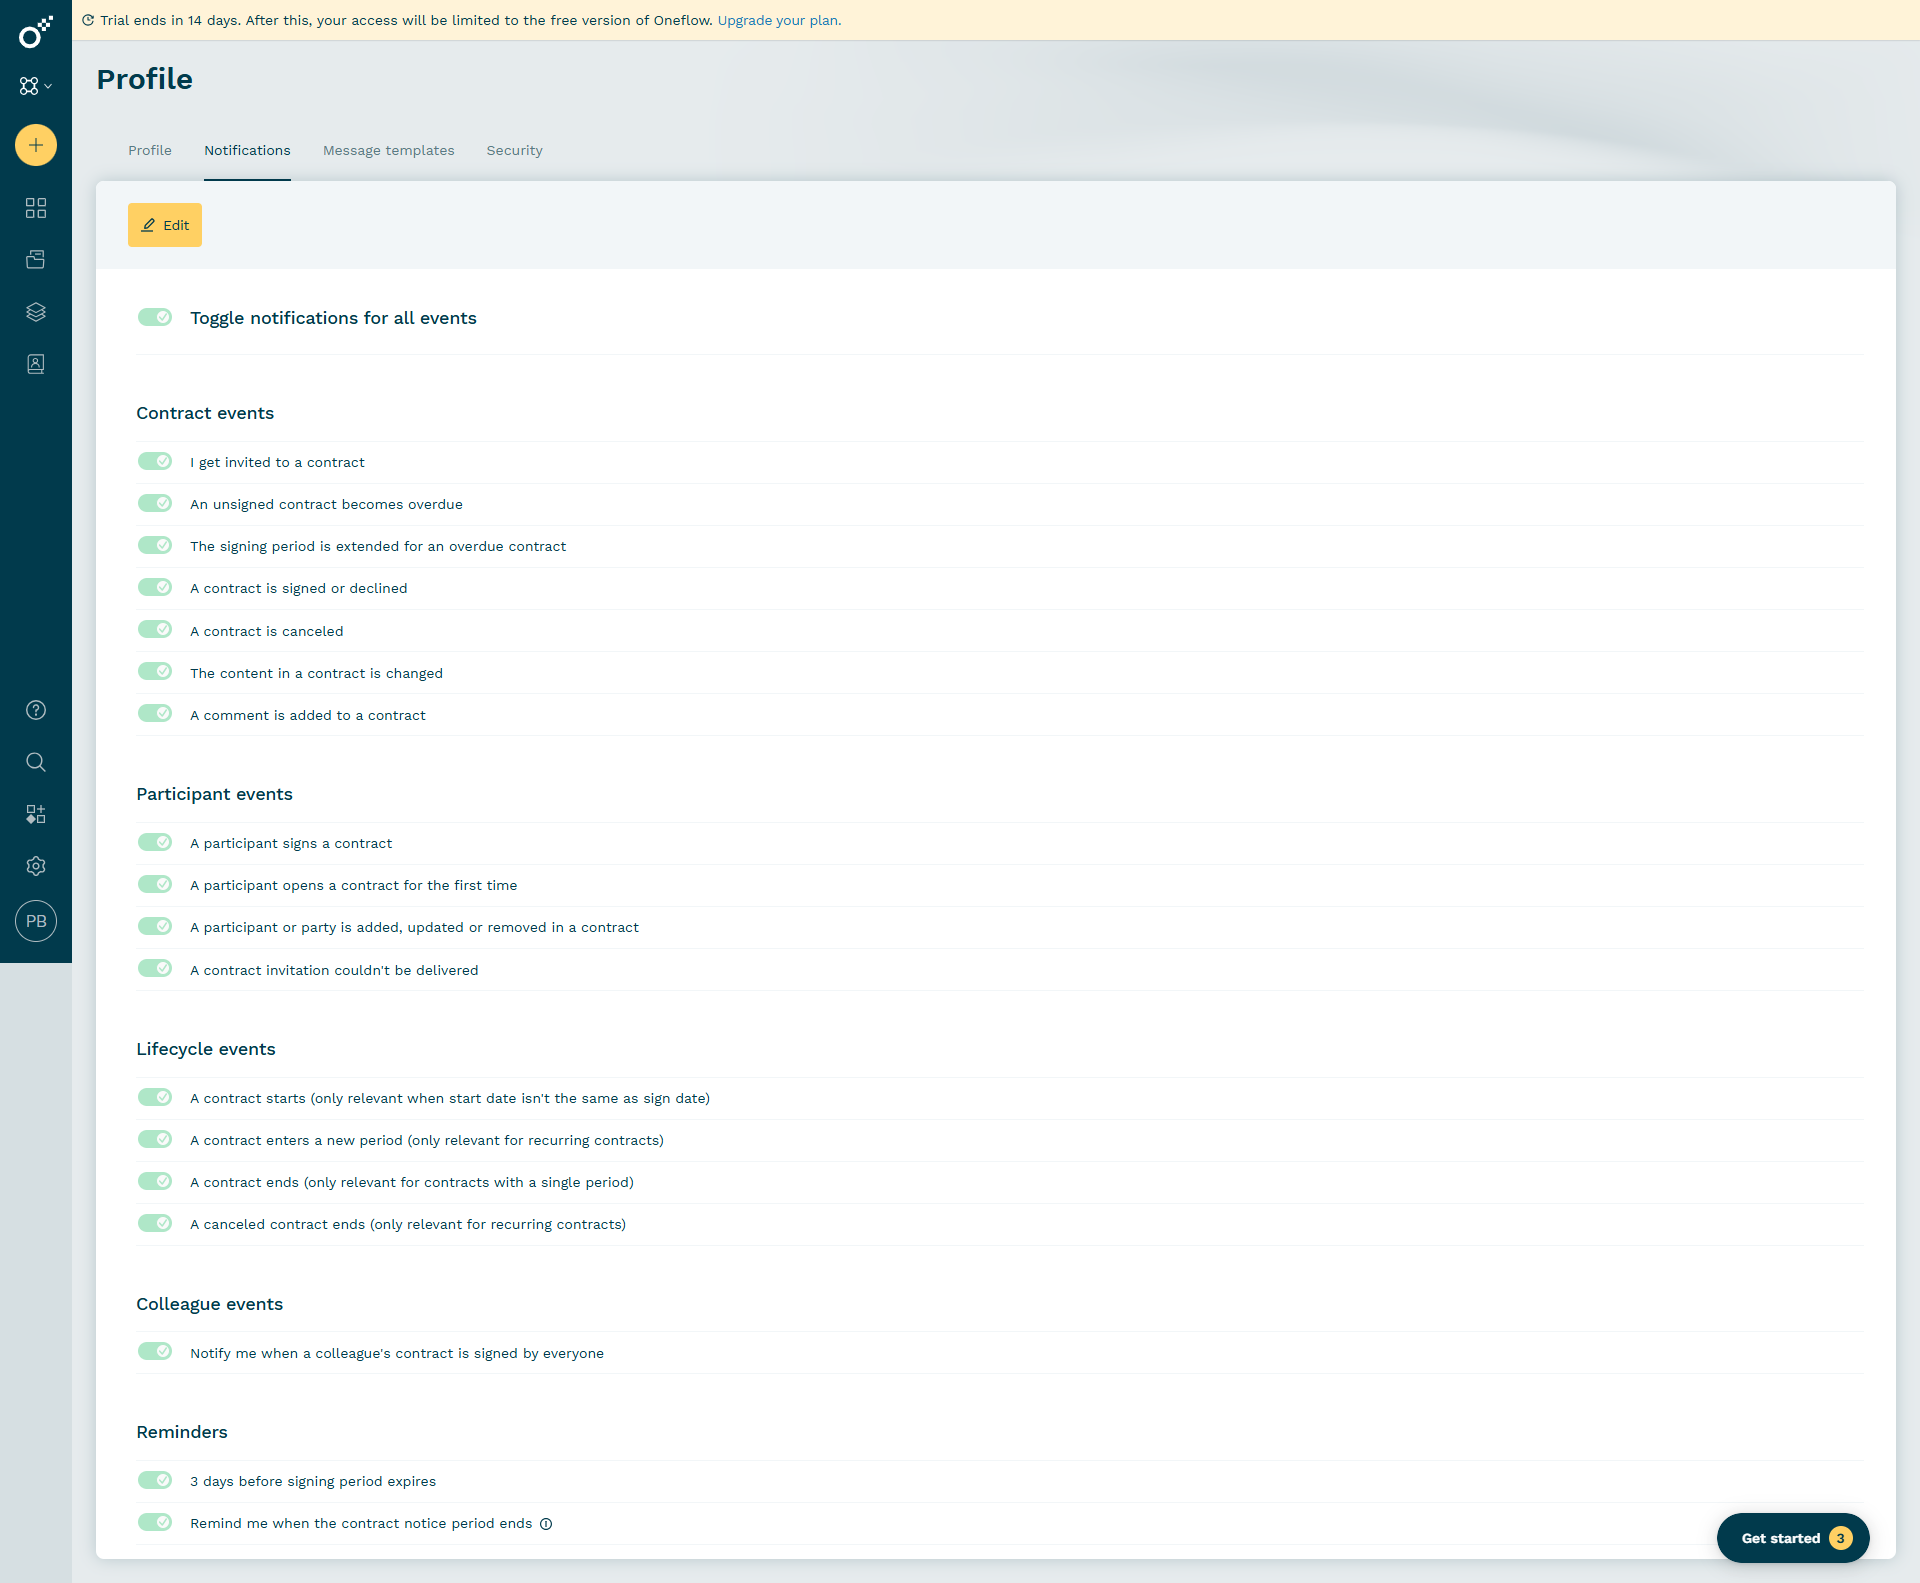Image resolution: width=1920 pixels, height=1583 pixels.
Task: Toggle 'A contract is canceled' notification
Action: tap(155, 630)
